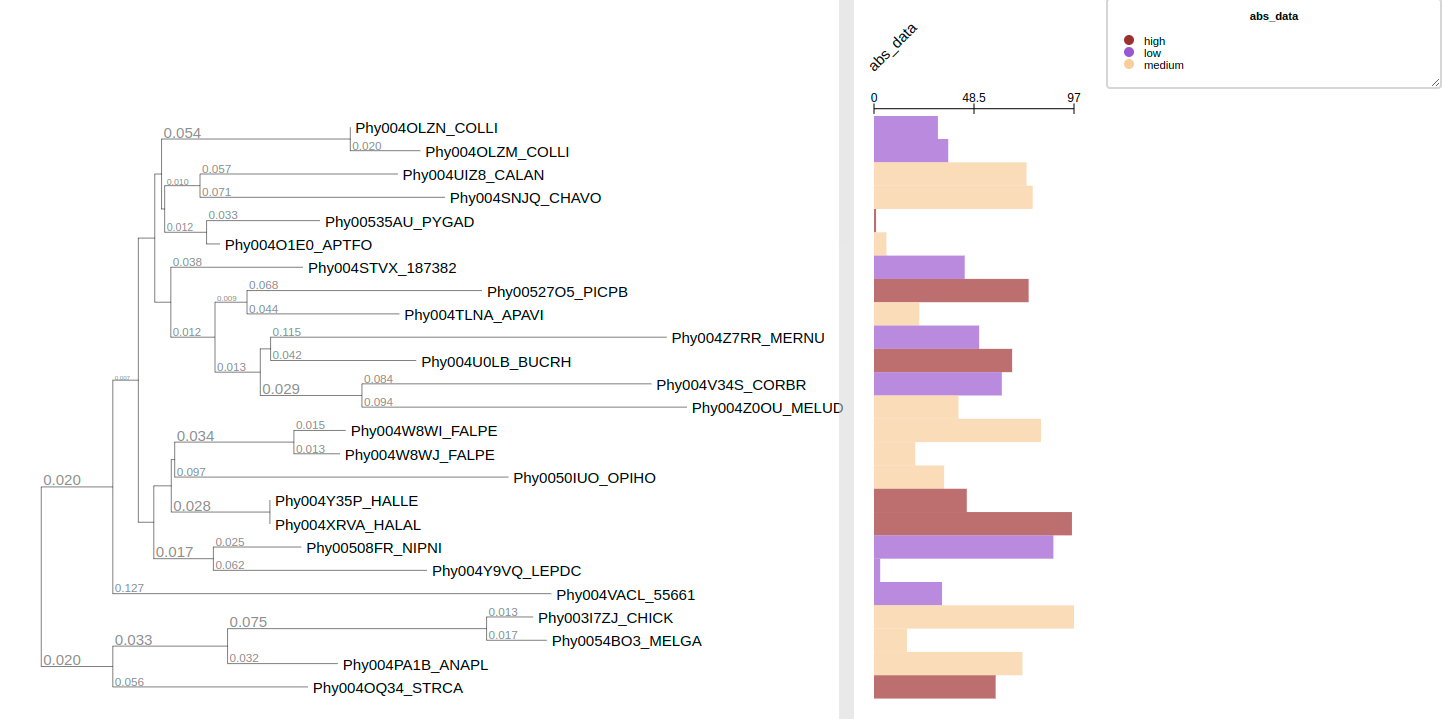Click the Phy004VACL_55661 leaf label

(625, 595)
